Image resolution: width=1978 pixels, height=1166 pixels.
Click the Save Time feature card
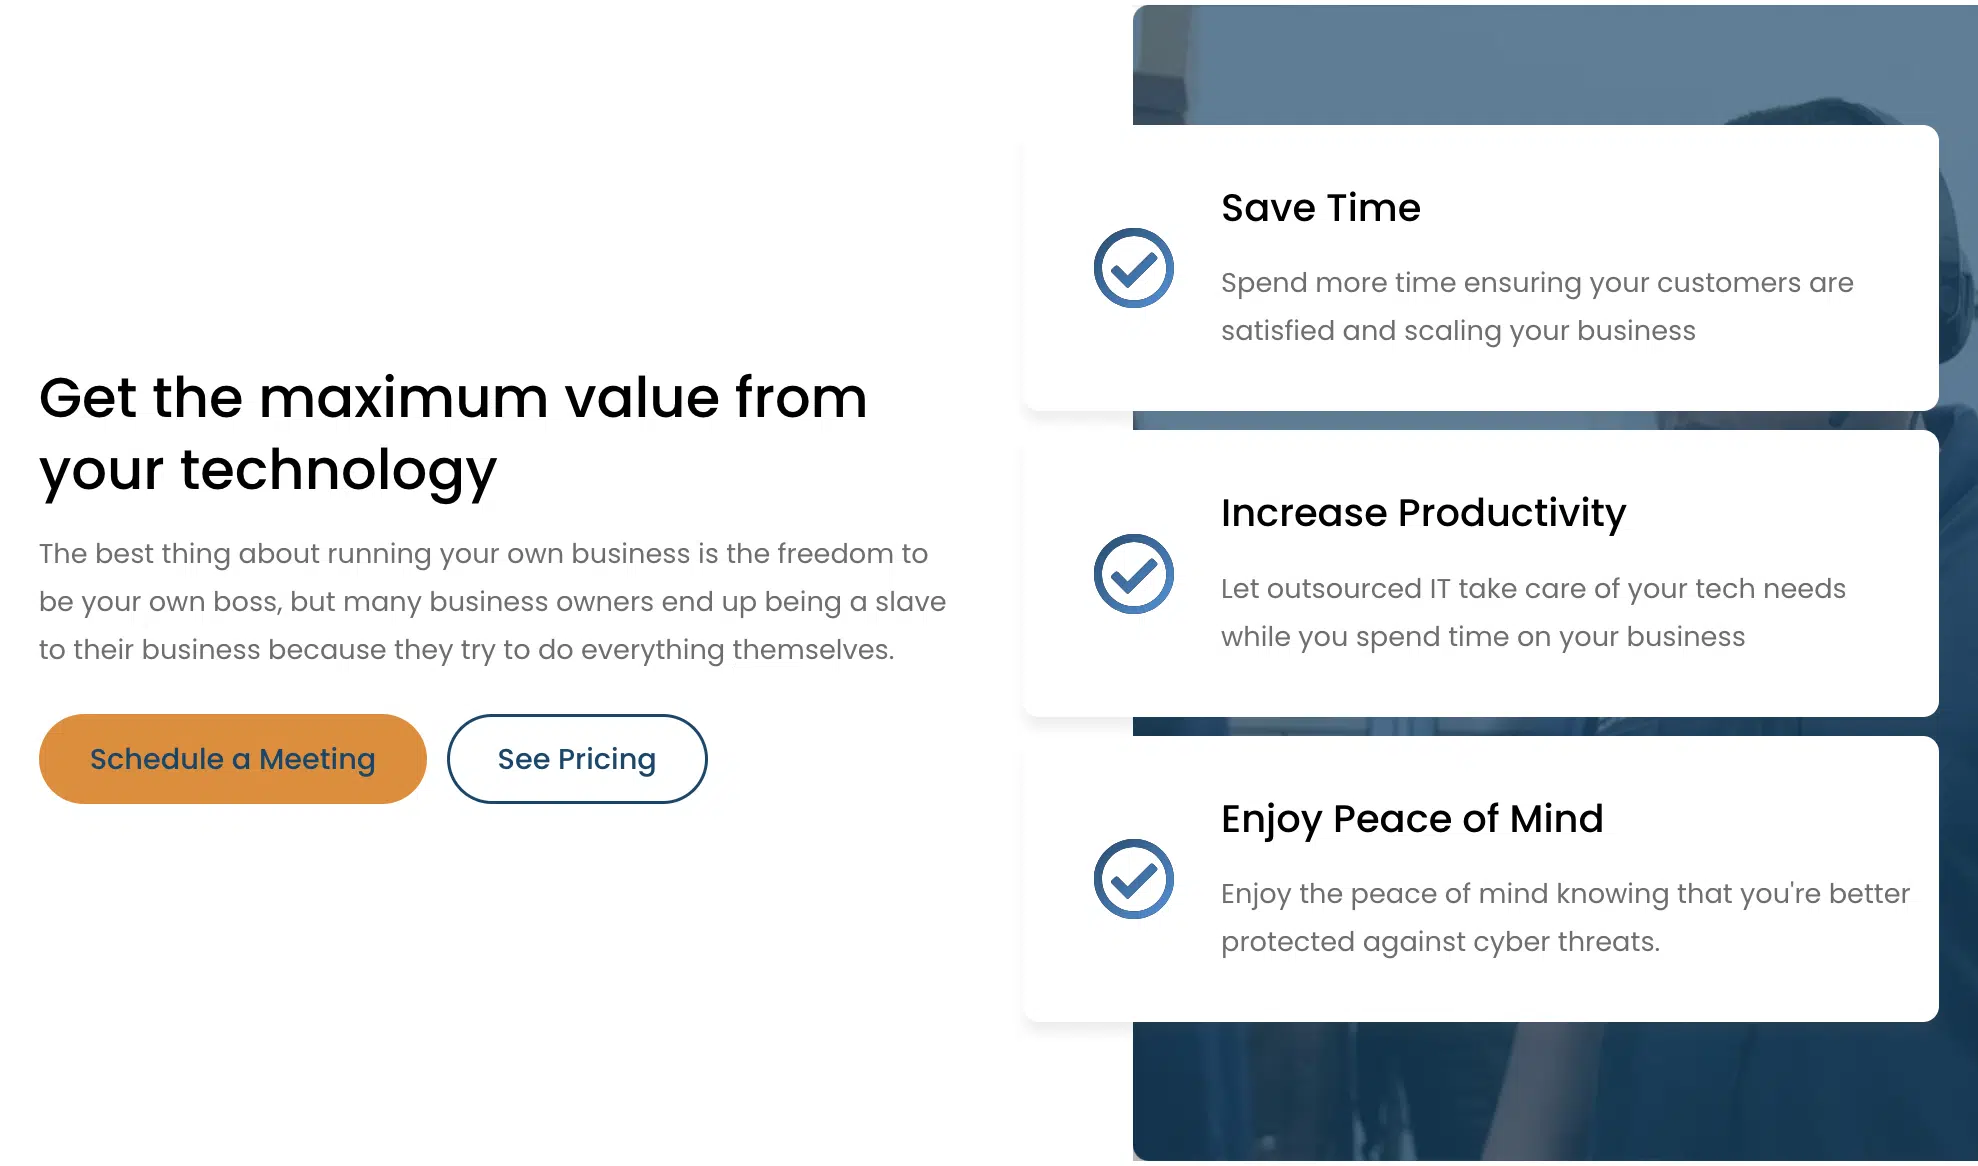click(1480, 268)
